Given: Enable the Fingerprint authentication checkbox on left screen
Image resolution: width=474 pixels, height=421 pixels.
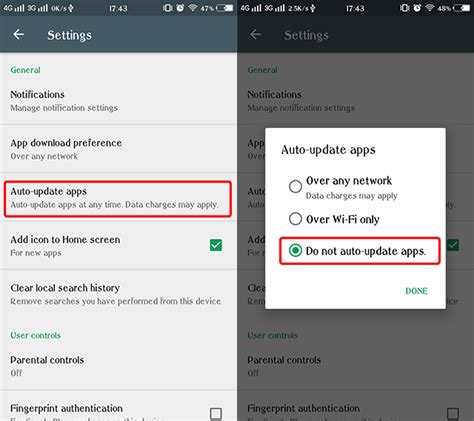Looking at the screenshot, I should point(216,414).
